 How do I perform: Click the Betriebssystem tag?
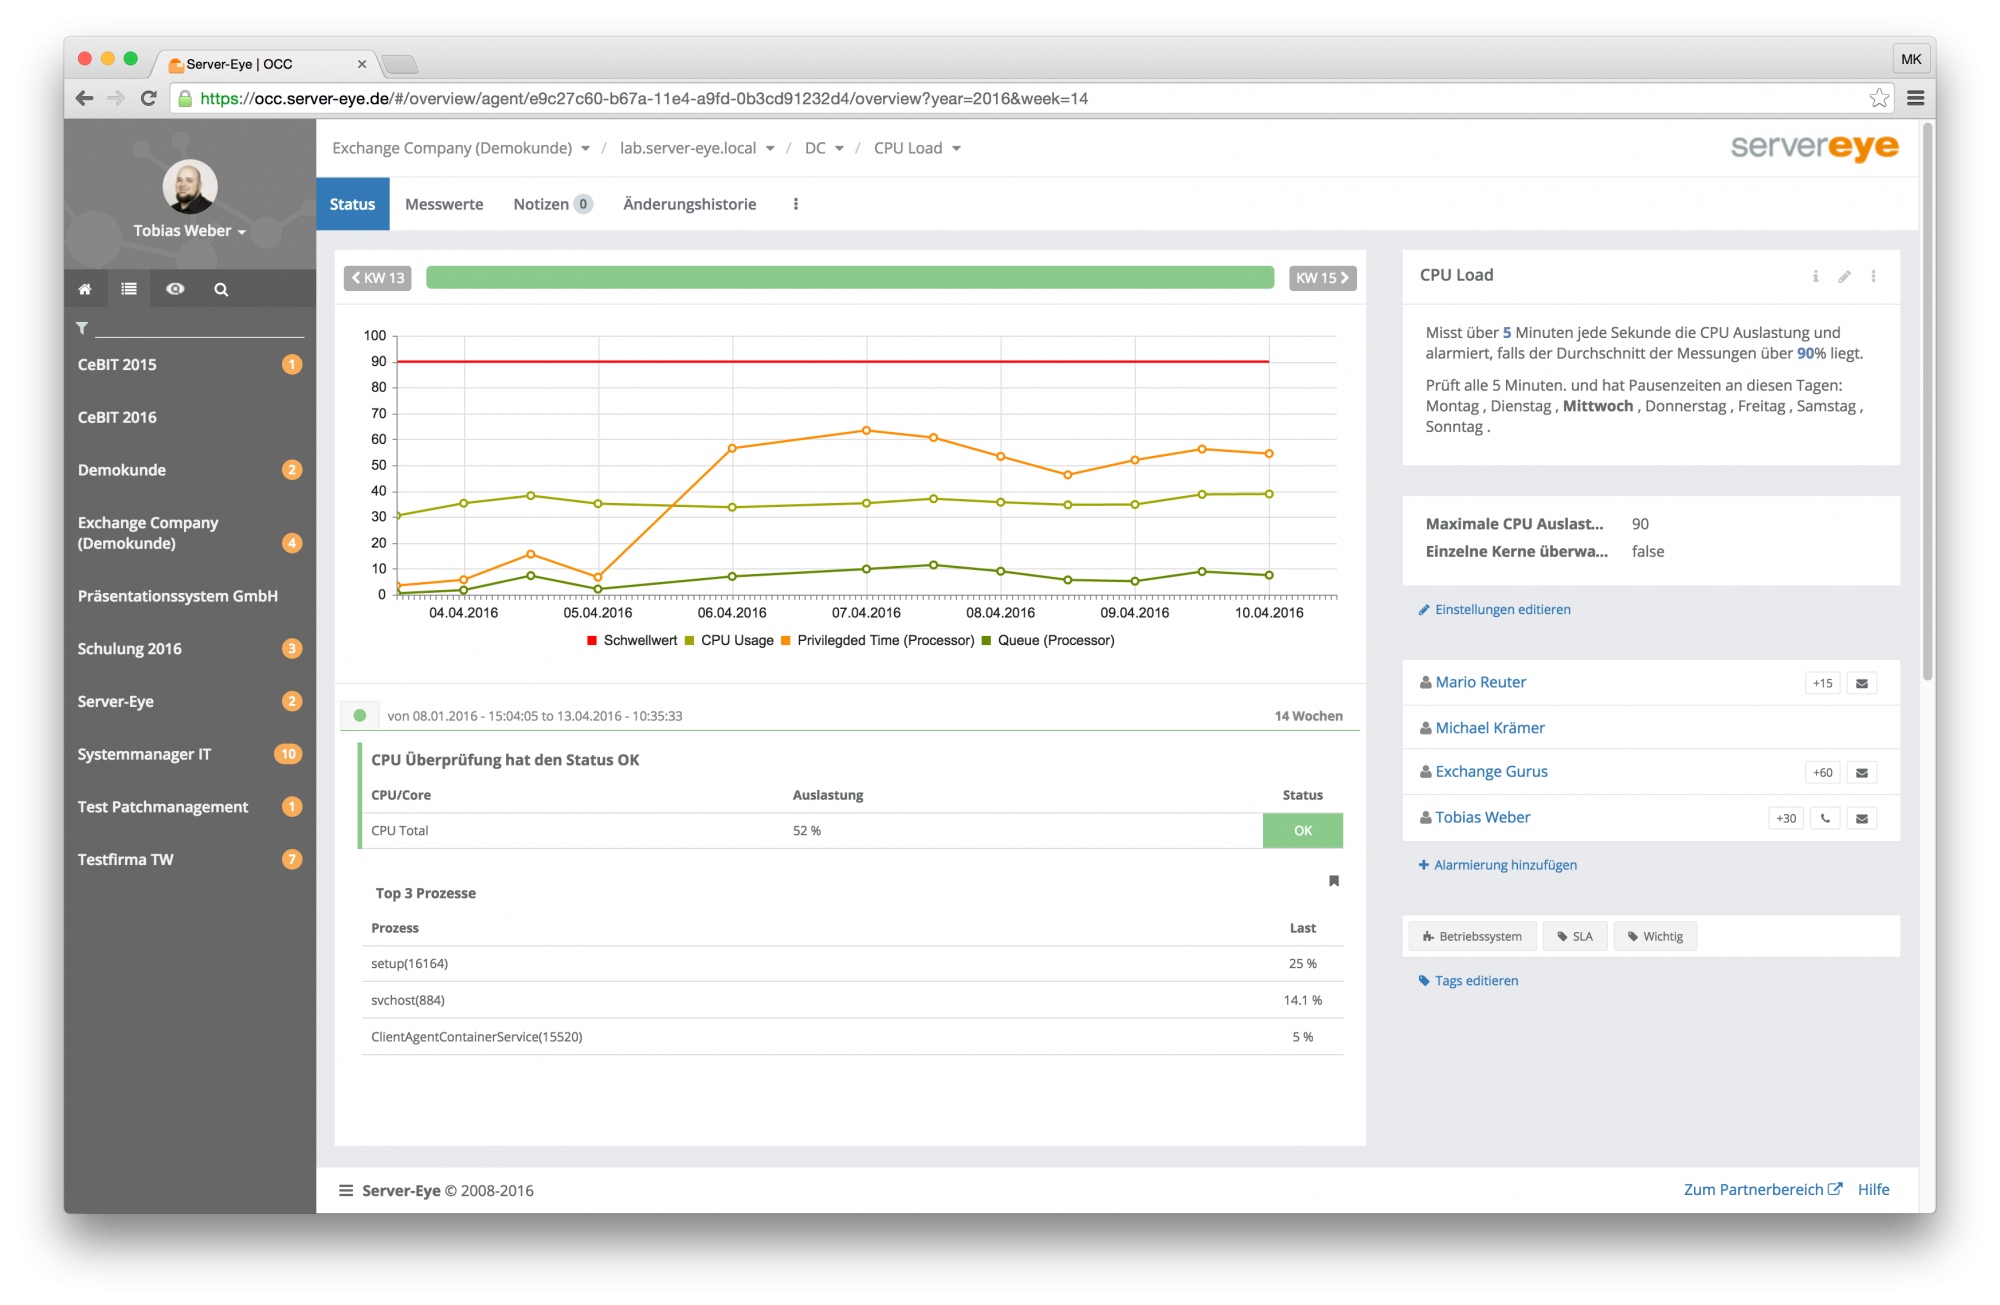[x=1472, y=937]
